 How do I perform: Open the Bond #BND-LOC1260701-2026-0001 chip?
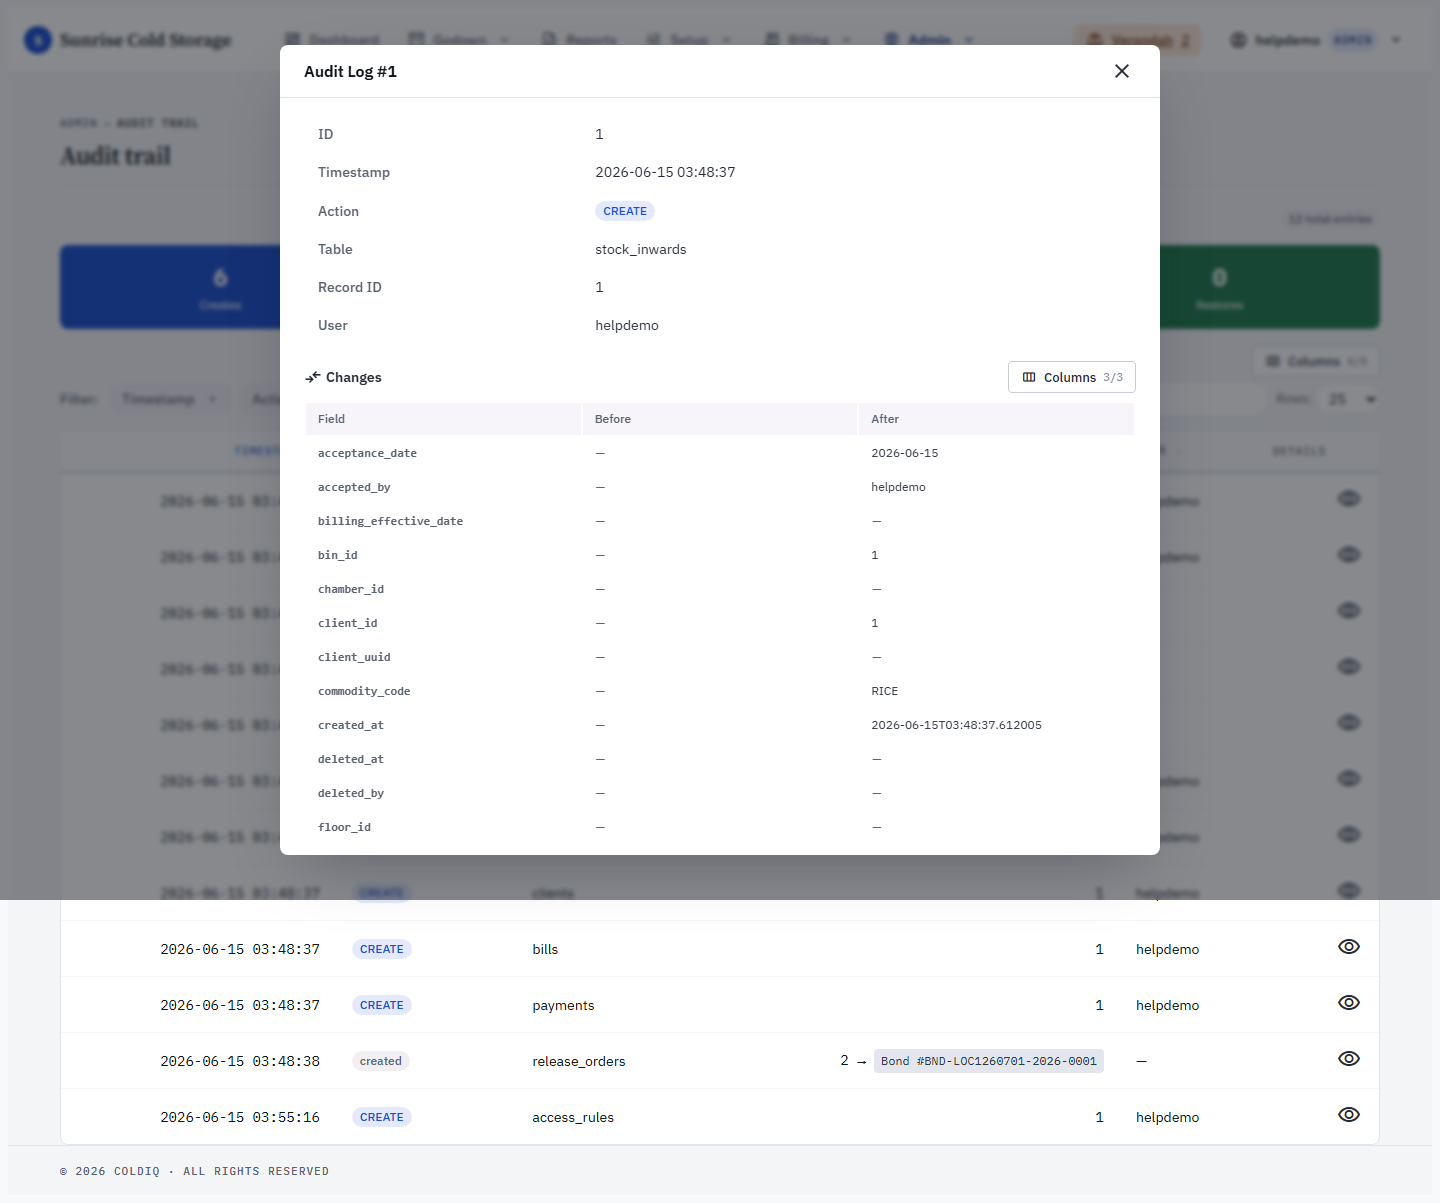click(989, 1061)
